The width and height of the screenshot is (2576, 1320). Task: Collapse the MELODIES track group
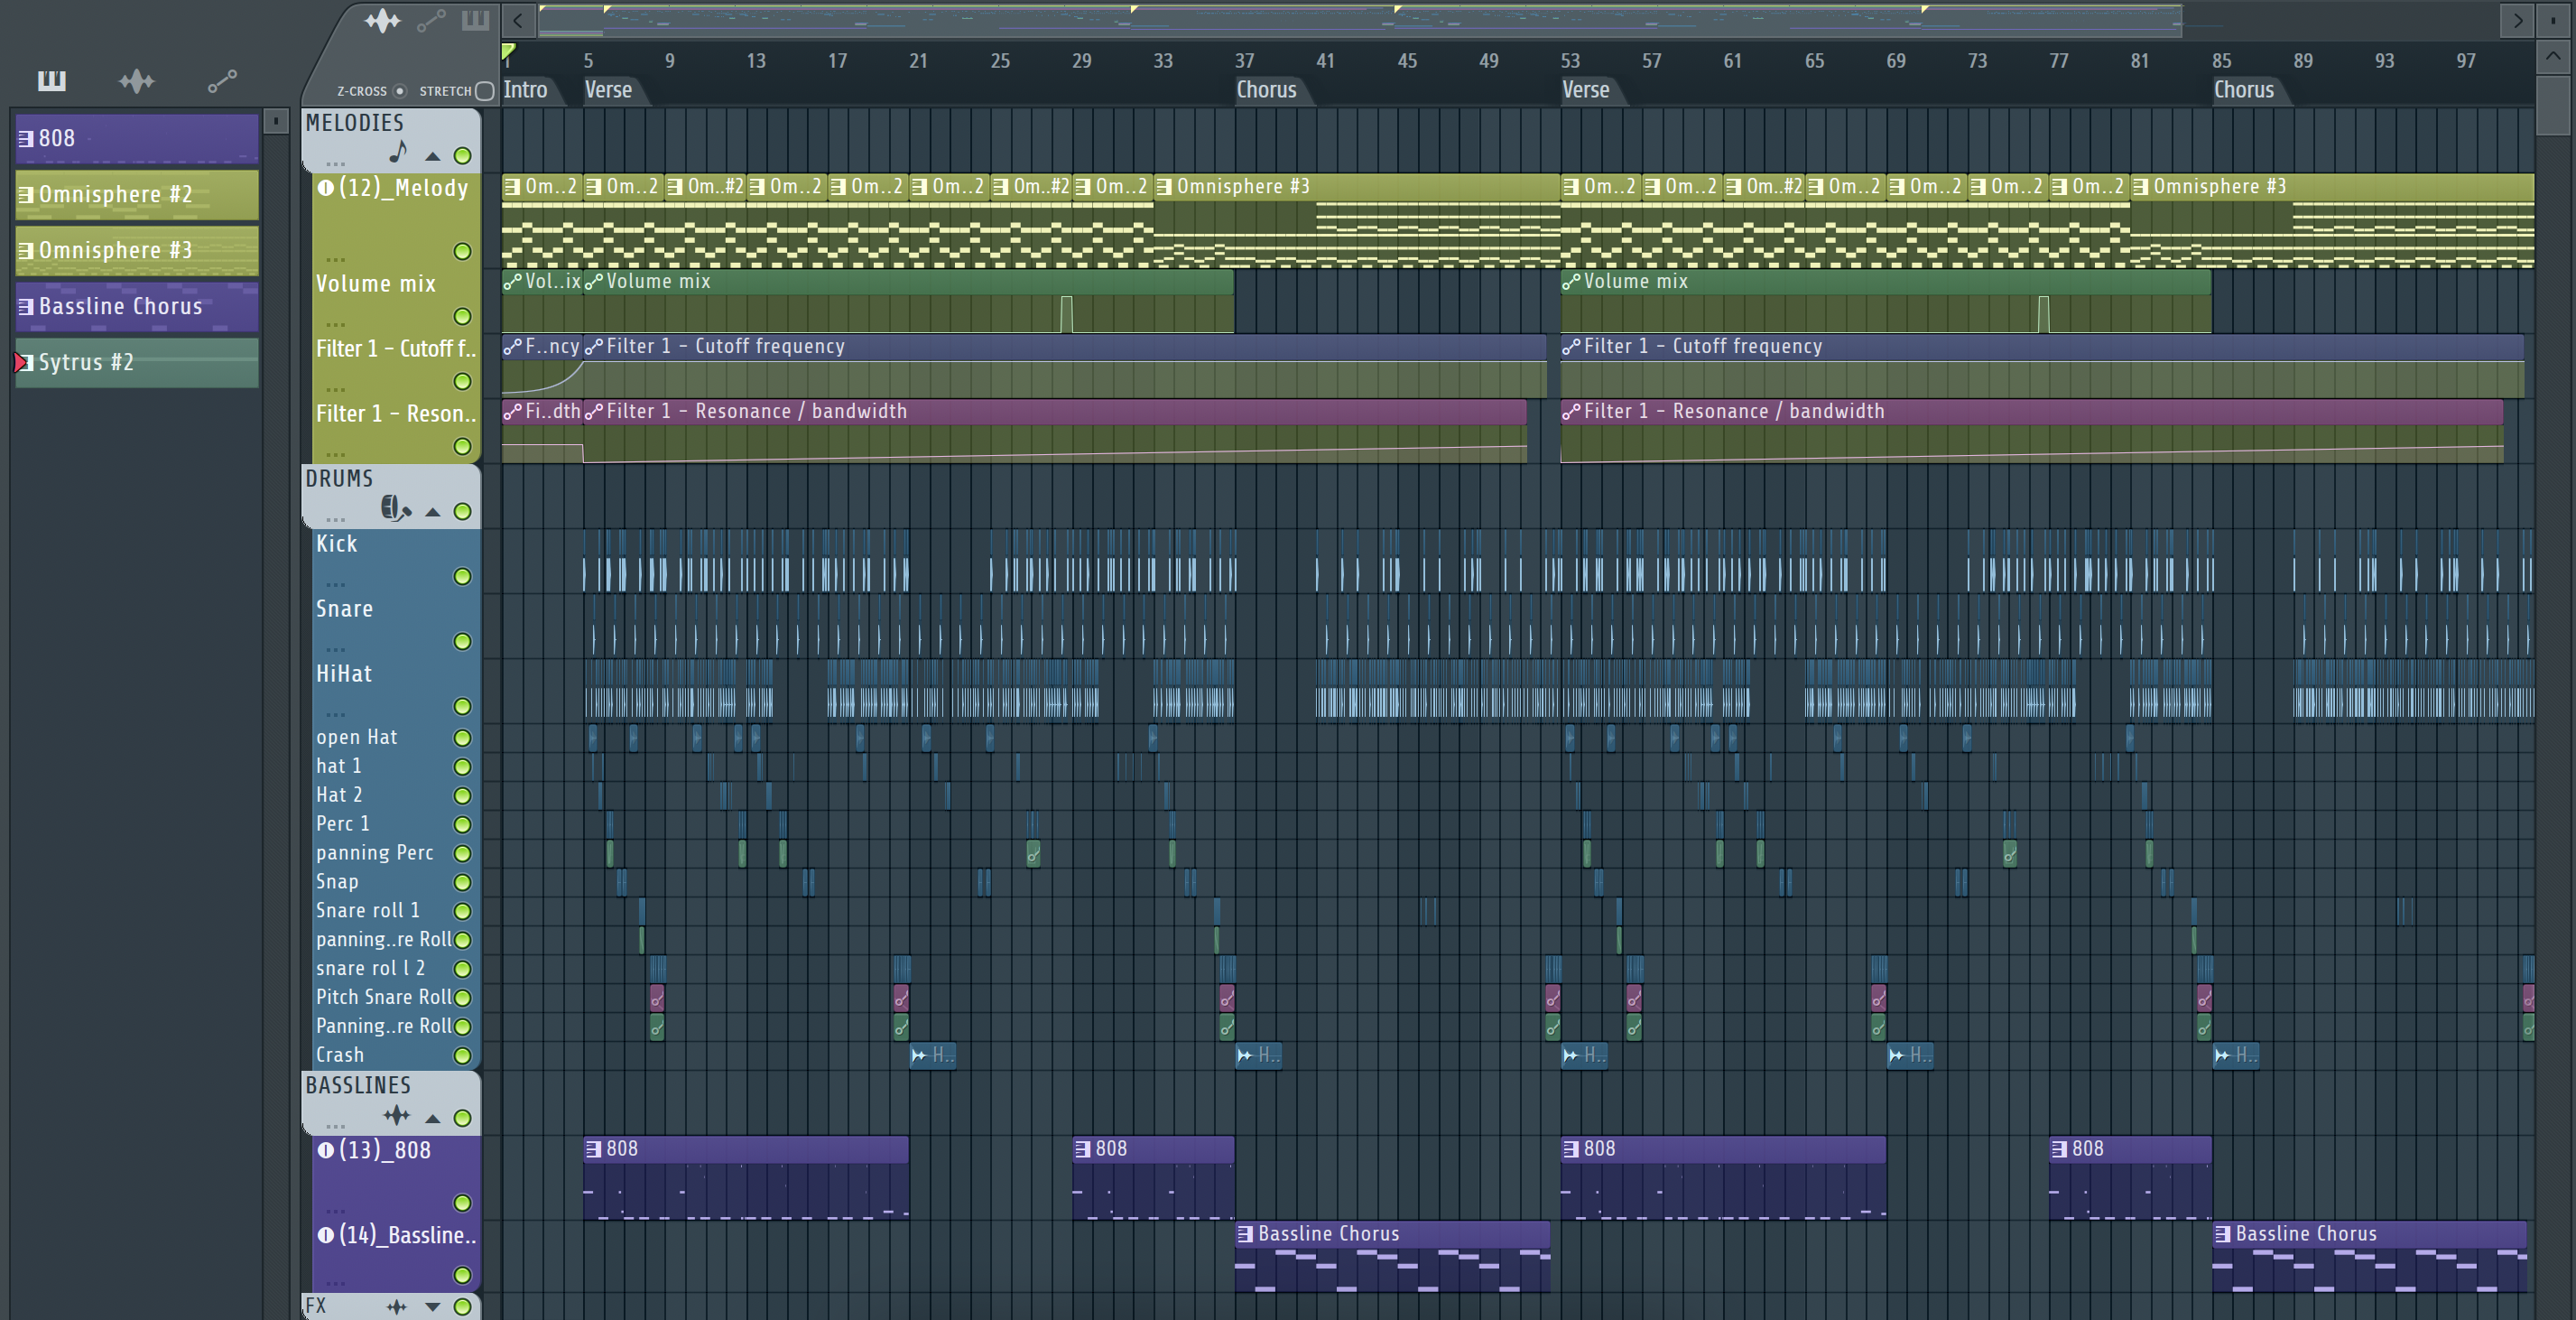[x=432, y=156]
